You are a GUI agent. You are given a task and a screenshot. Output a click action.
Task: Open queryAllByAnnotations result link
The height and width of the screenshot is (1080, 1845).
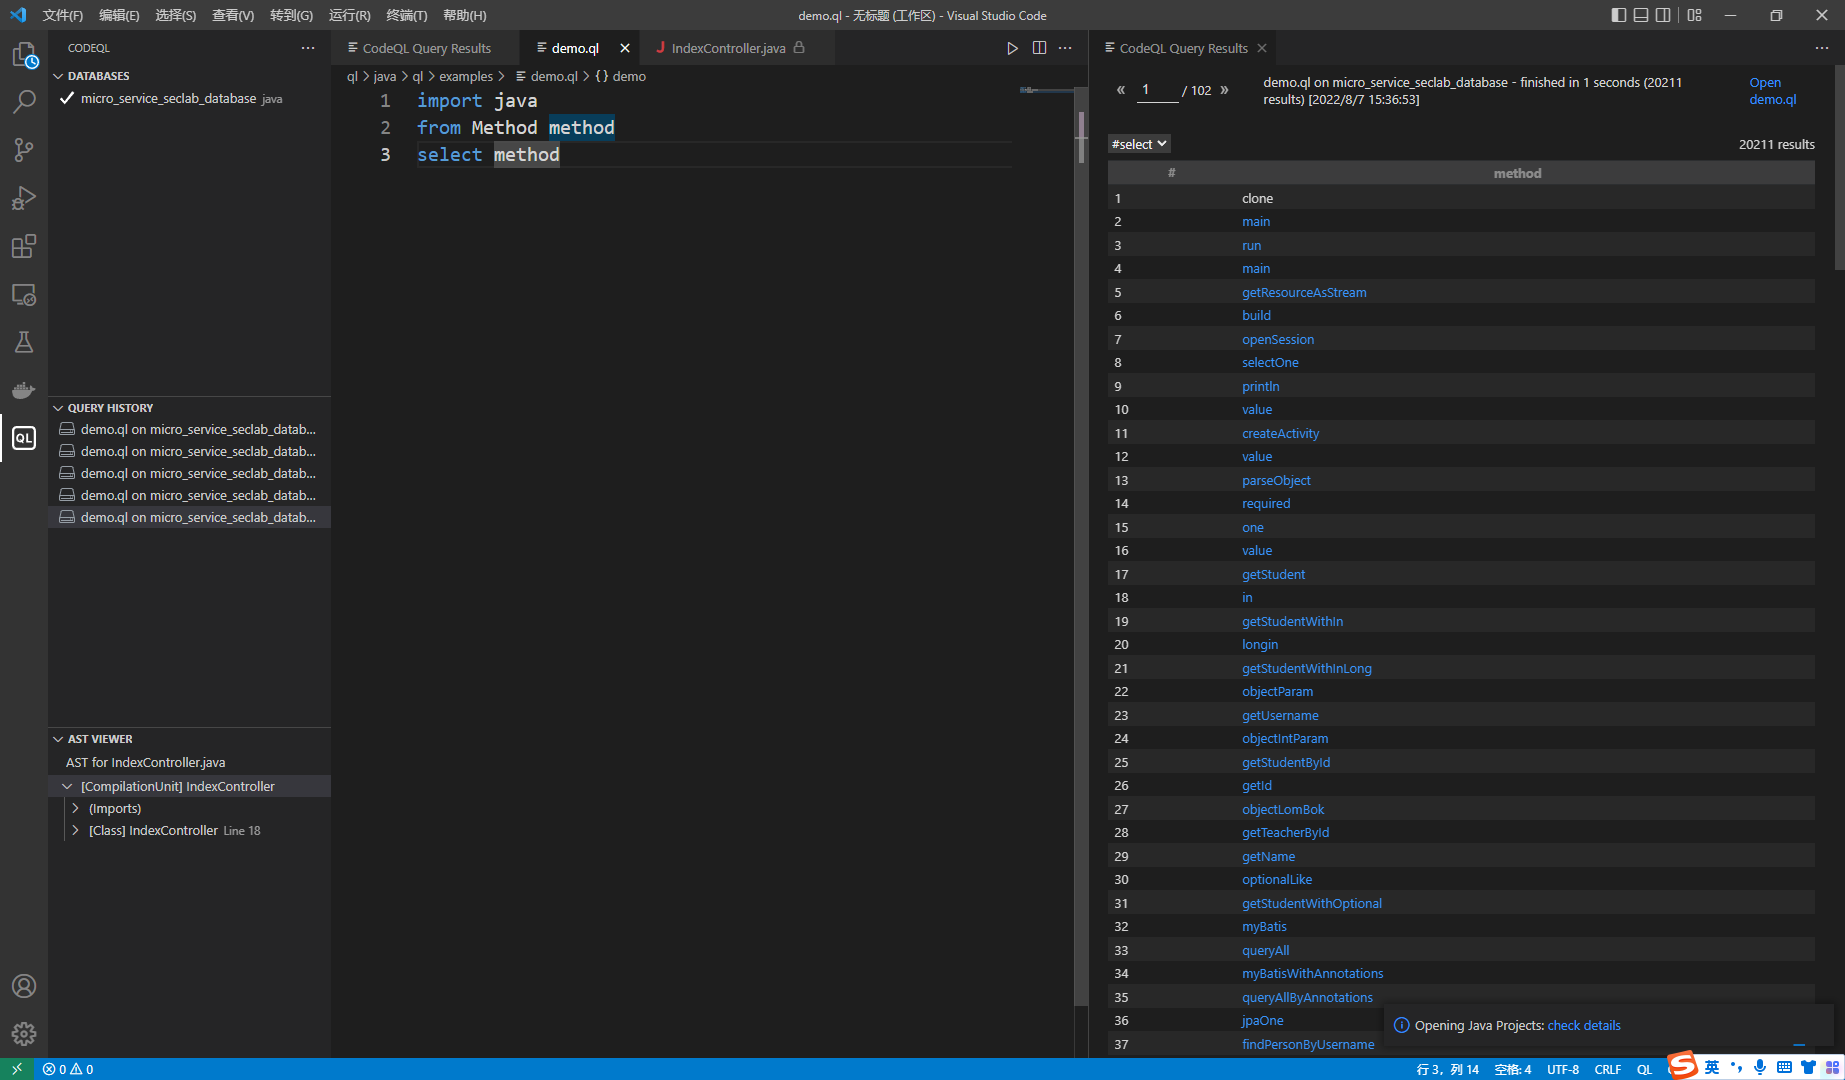pos(1307,998)
